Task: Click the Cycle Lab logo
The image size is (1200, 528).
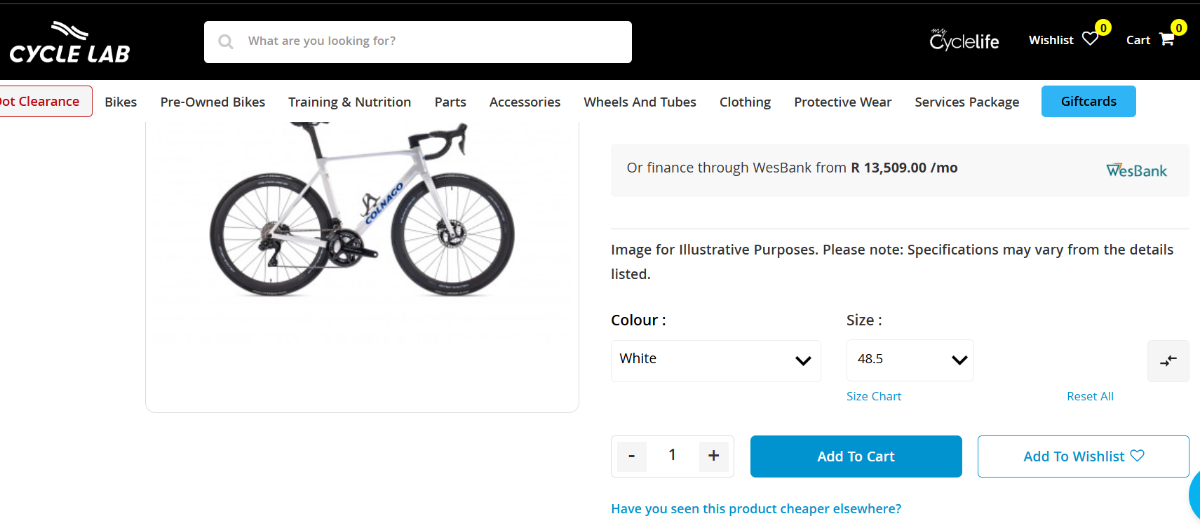Action: pyautogui.click(x=70, y=42)
